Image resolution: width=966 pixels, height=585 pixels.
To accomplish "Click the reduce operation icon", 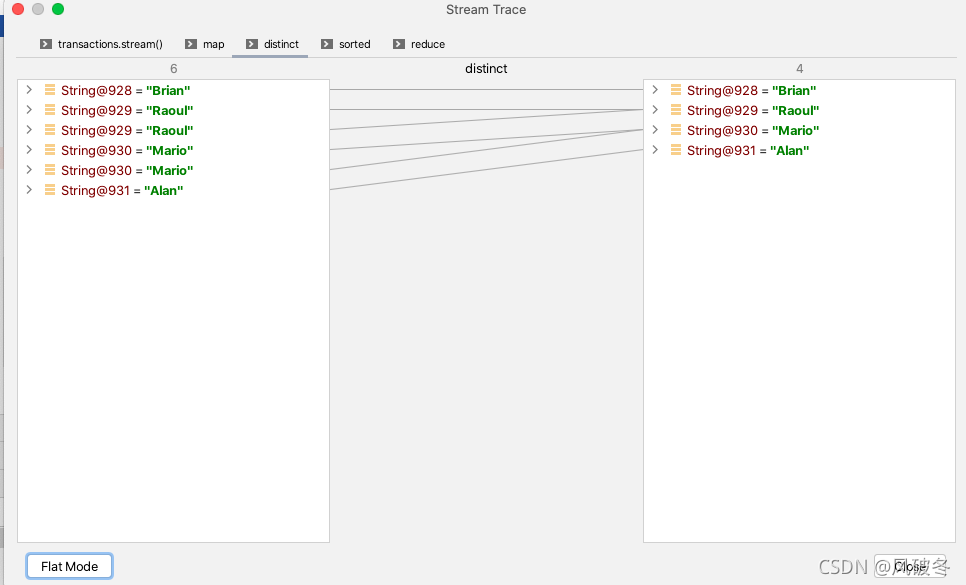I will [398, 44].
